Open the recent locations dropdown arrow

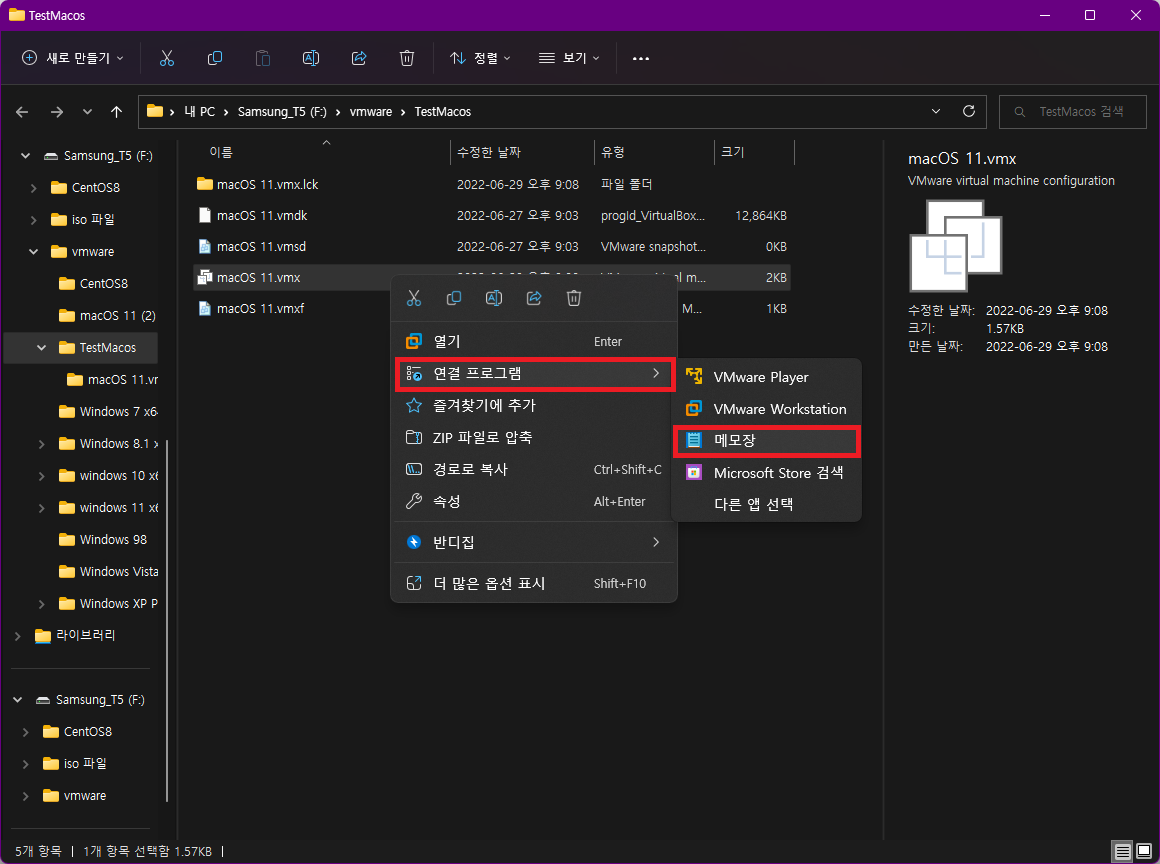click(87, 112)
